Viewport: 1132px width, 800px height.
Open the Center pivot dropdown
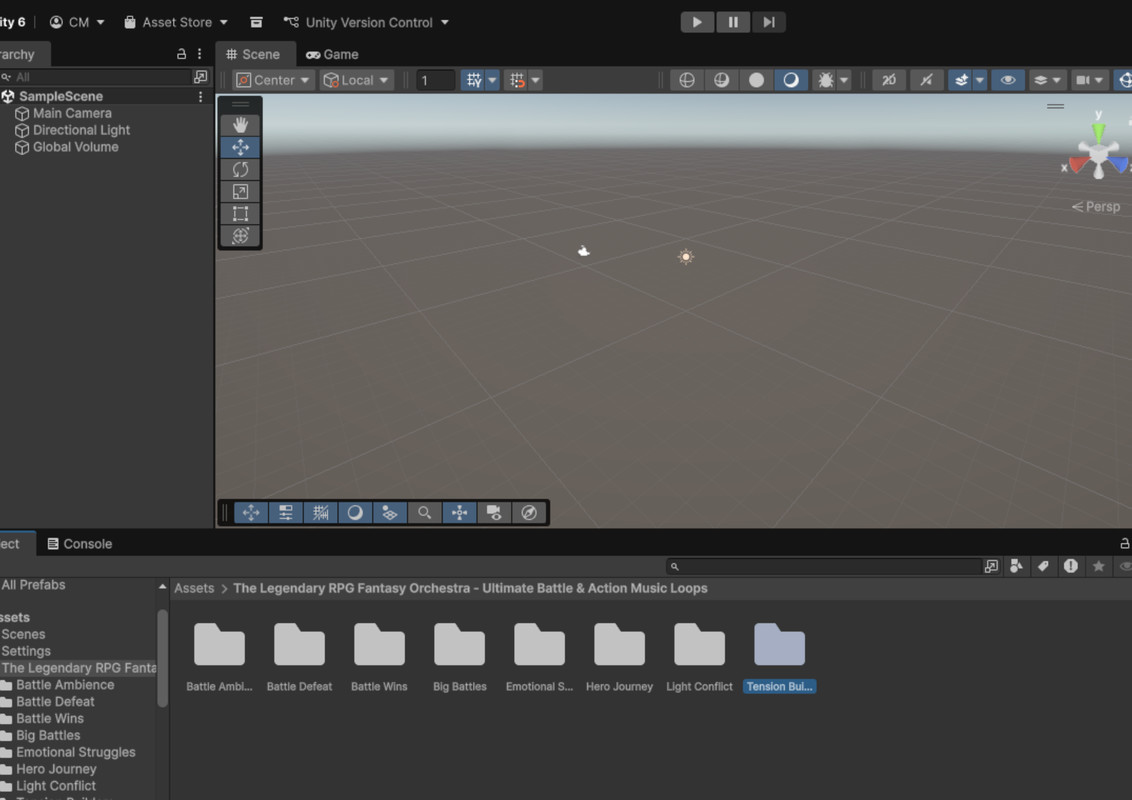(x=274, y=80)
